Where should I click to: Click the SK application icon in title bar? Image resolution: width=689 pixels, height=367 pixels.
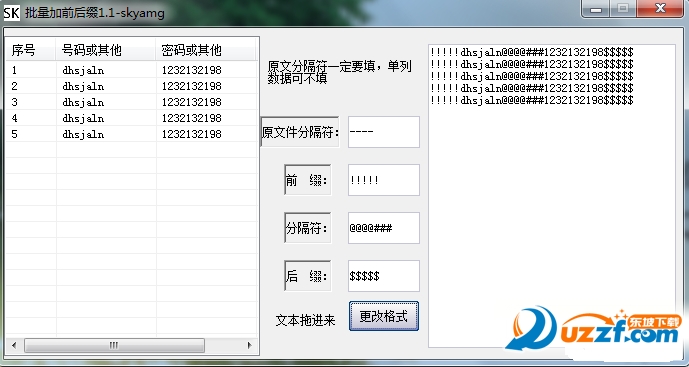click(11, 12)
